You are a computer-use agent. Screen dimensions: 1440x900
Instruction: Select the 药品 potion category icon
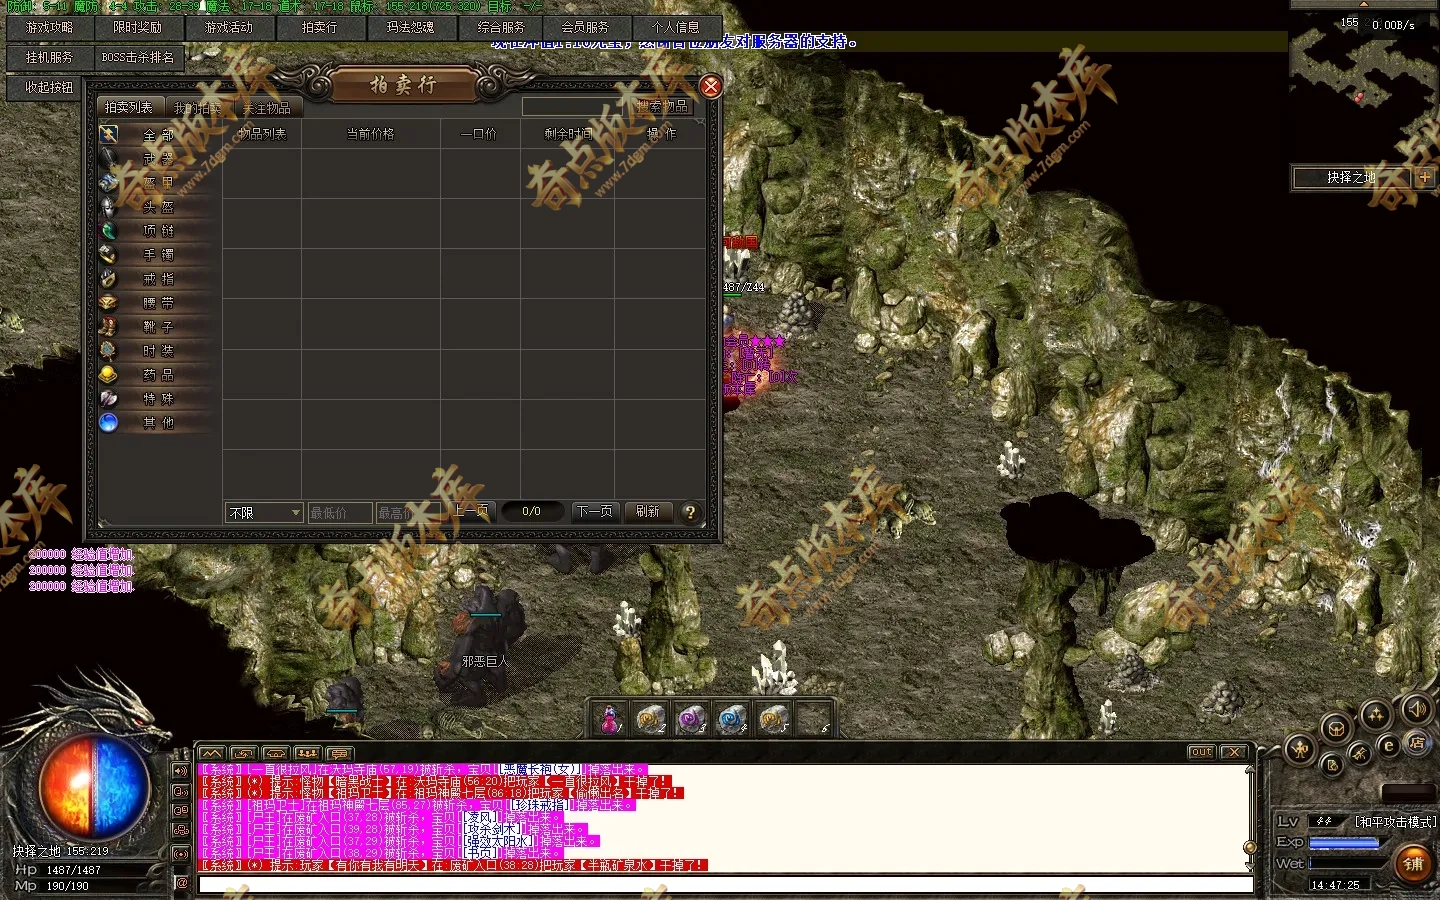(109, 374)
